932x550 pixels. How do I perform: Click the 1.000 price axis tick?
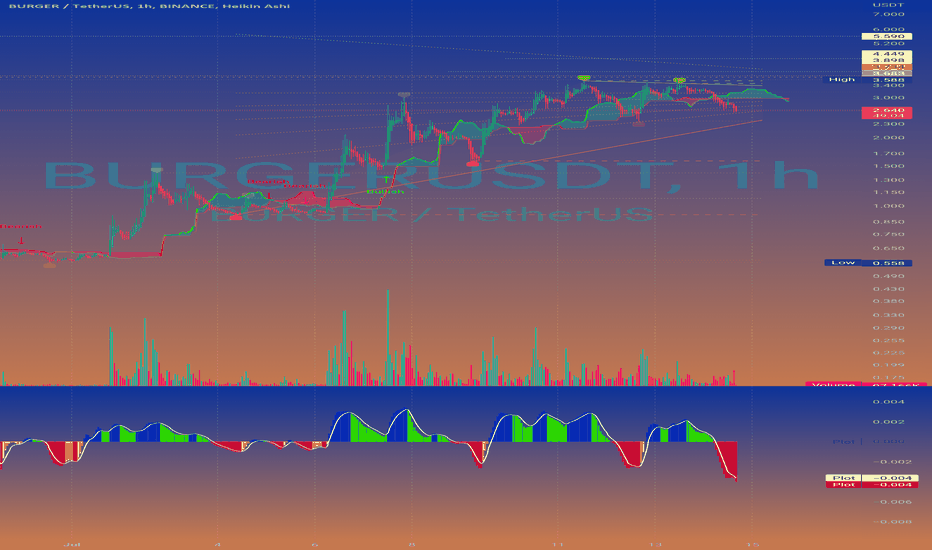click(888, 206)
